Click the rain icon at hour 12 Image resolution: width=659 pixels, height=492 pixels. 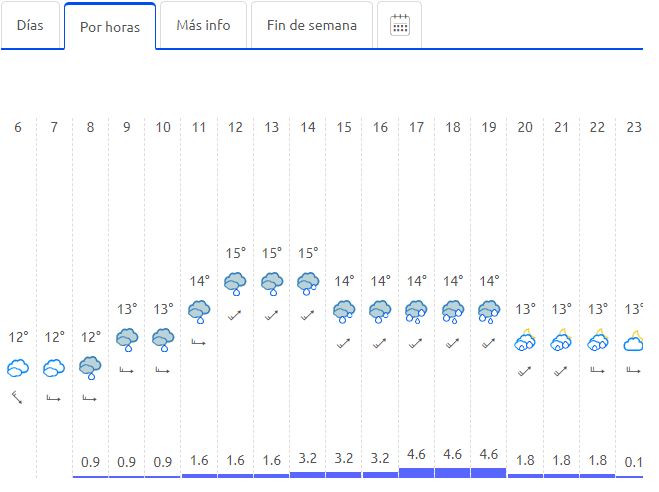tap(235, 284)
